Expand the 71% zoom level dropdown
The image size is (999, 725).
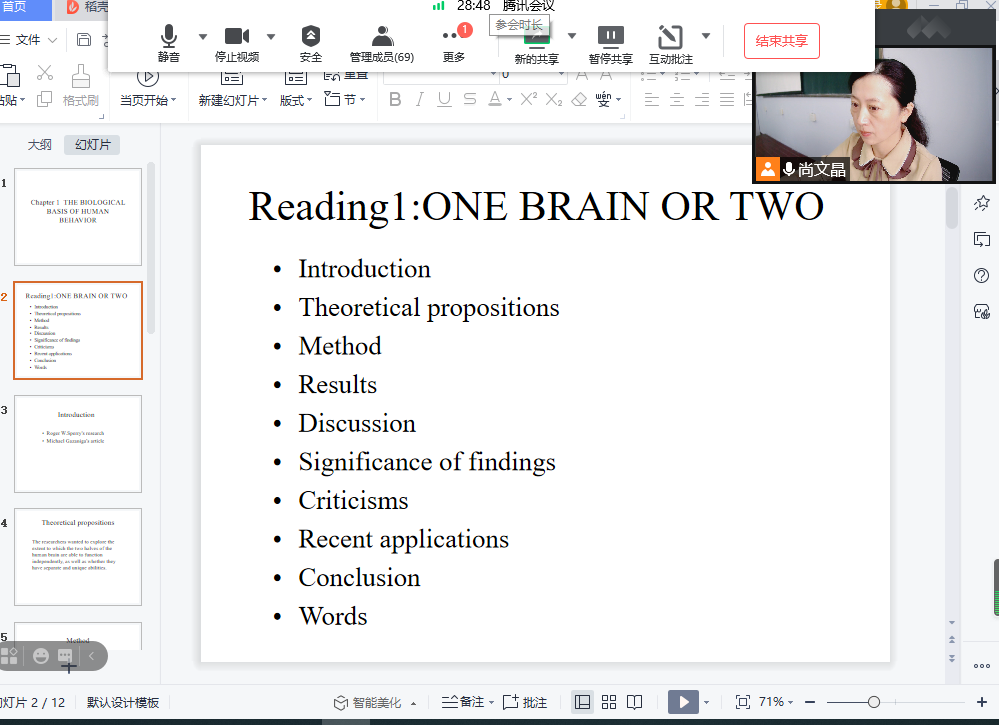click(792, 702)
